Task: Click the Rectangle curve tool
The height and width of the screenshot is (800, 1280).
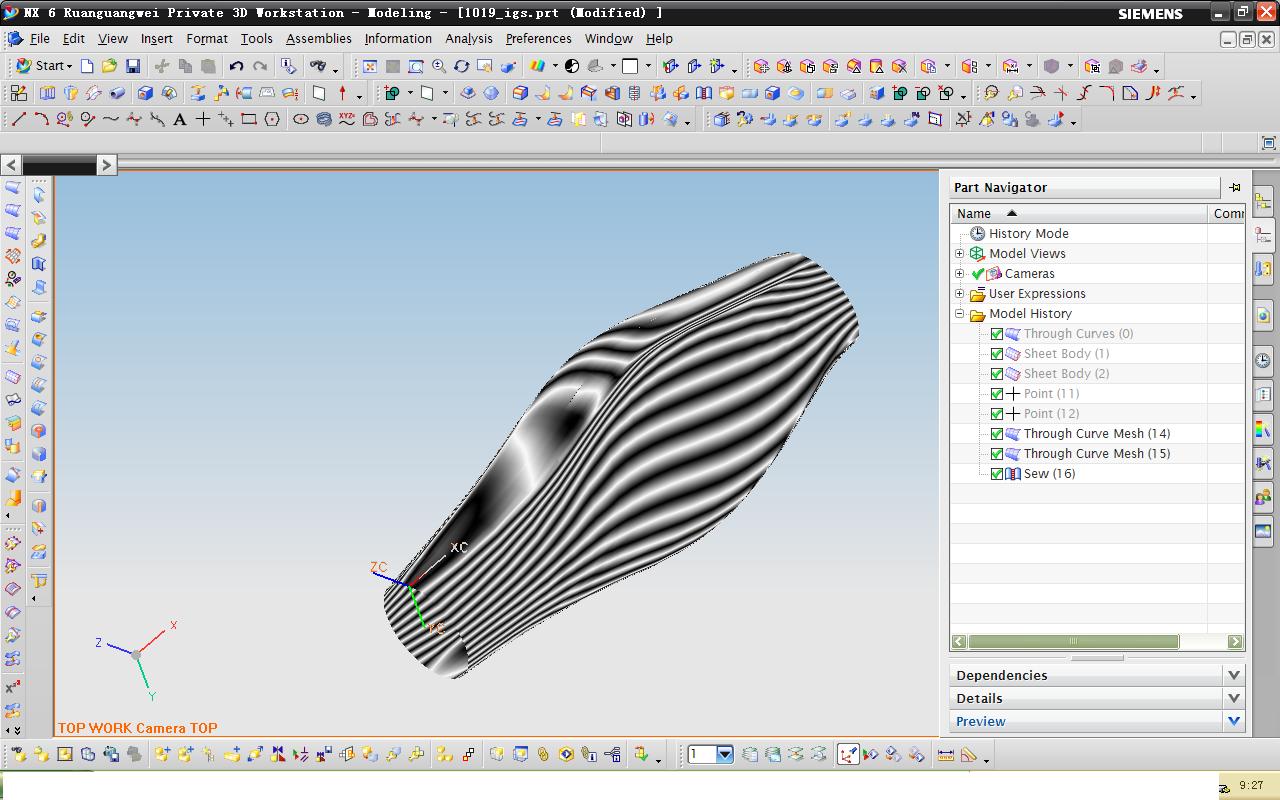Action: pos(248,119)
